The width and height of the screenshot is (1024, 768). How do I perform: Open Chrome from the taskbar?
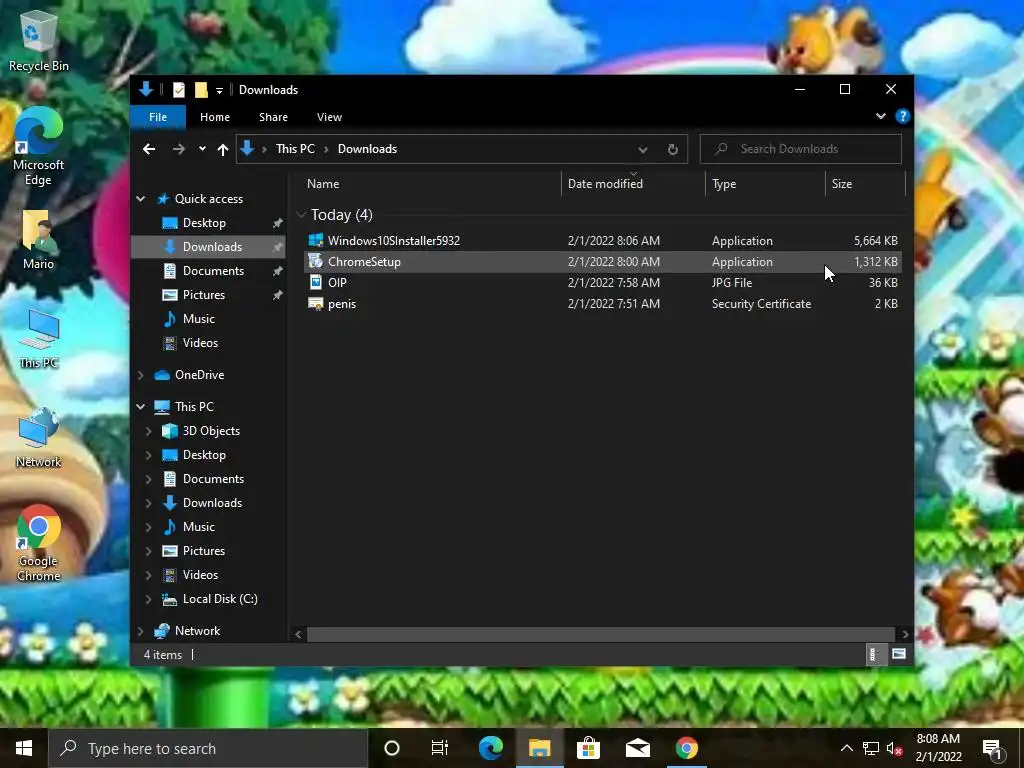686,748
